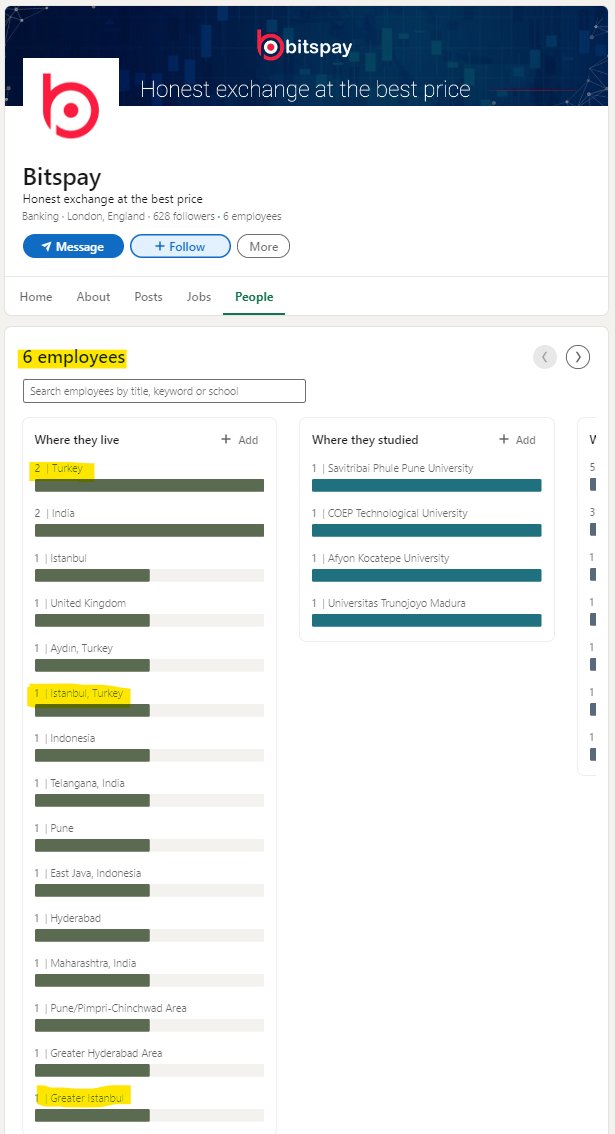Select the People tab
615x1134 pixels.
[254, 297]
